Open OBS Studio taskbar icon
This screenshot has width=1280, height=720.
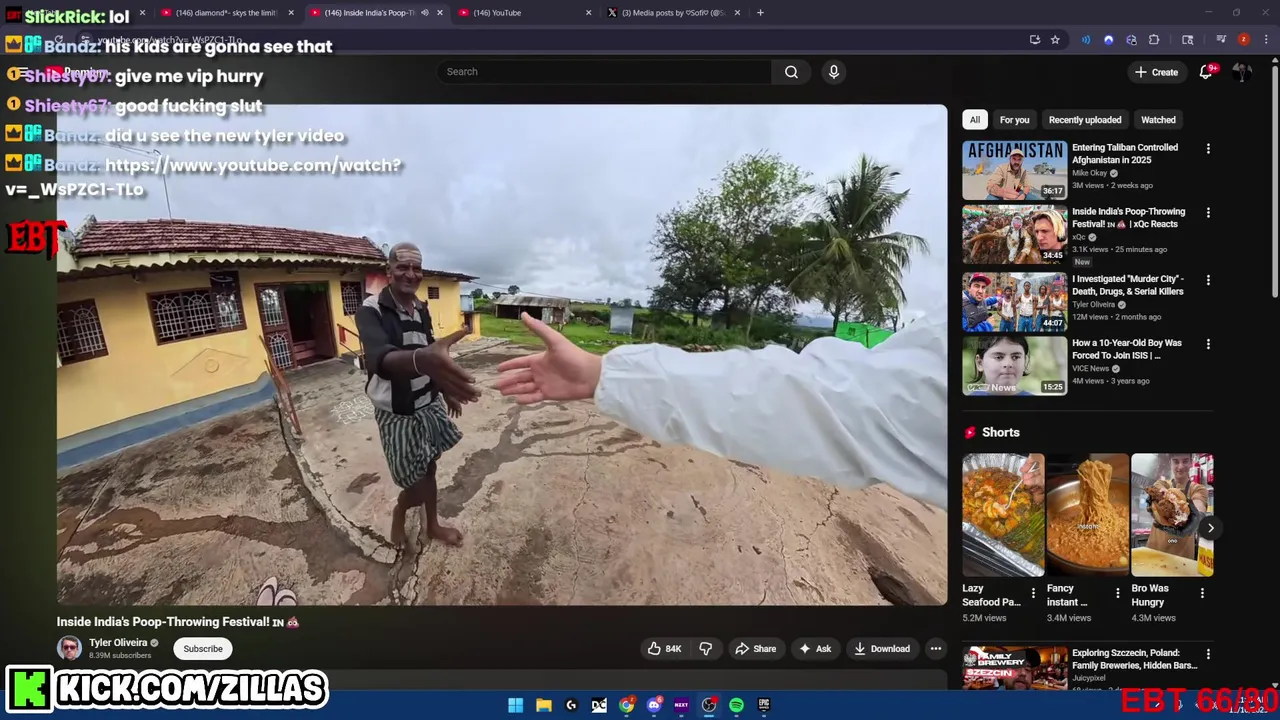[709, 705]
